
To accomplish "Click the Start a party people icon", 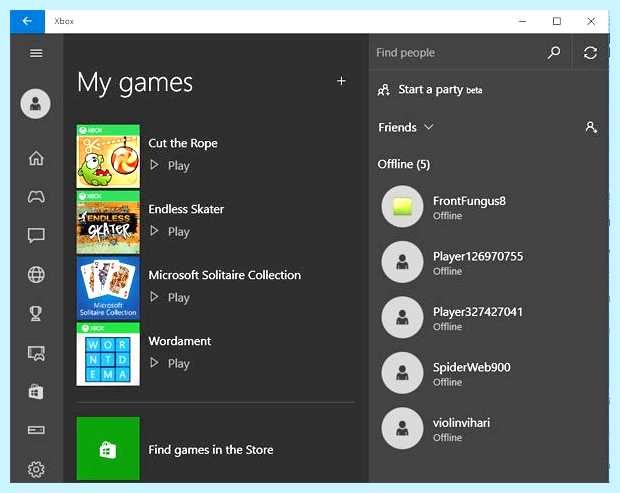I will [x=384, y=90].
